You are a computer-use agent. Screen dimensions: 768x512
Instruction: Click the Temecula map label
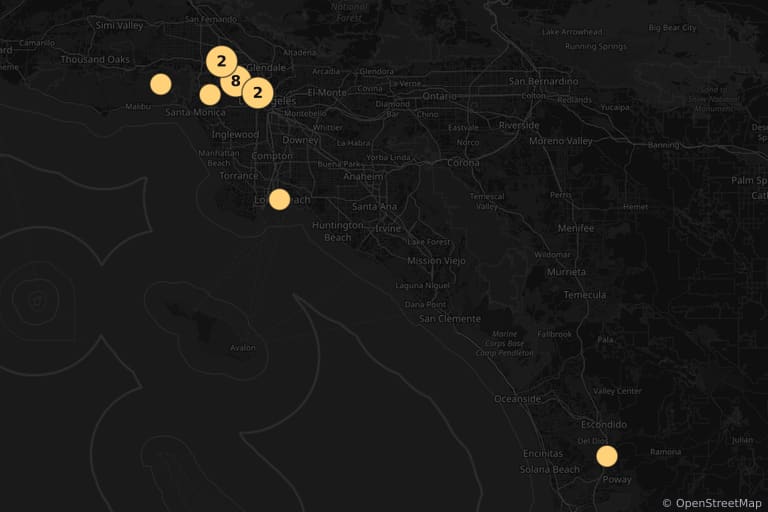click(x=584, y=295)
